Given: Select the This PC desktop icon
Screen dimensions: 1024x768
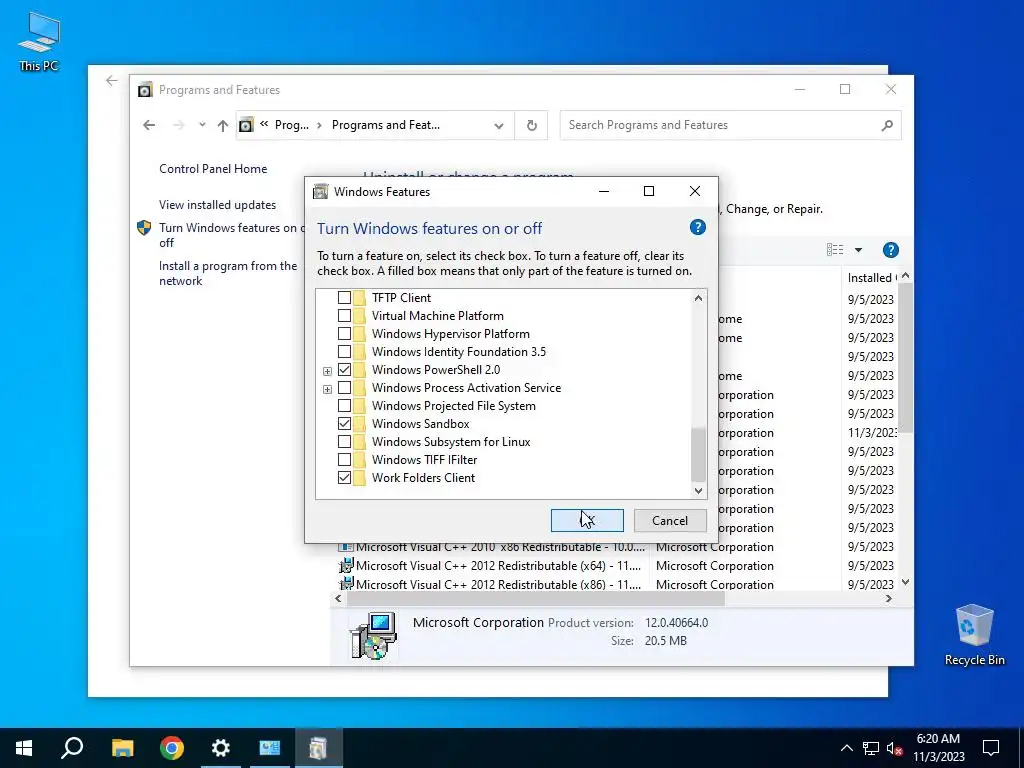Looking at the screenshot, I should 39,42.
